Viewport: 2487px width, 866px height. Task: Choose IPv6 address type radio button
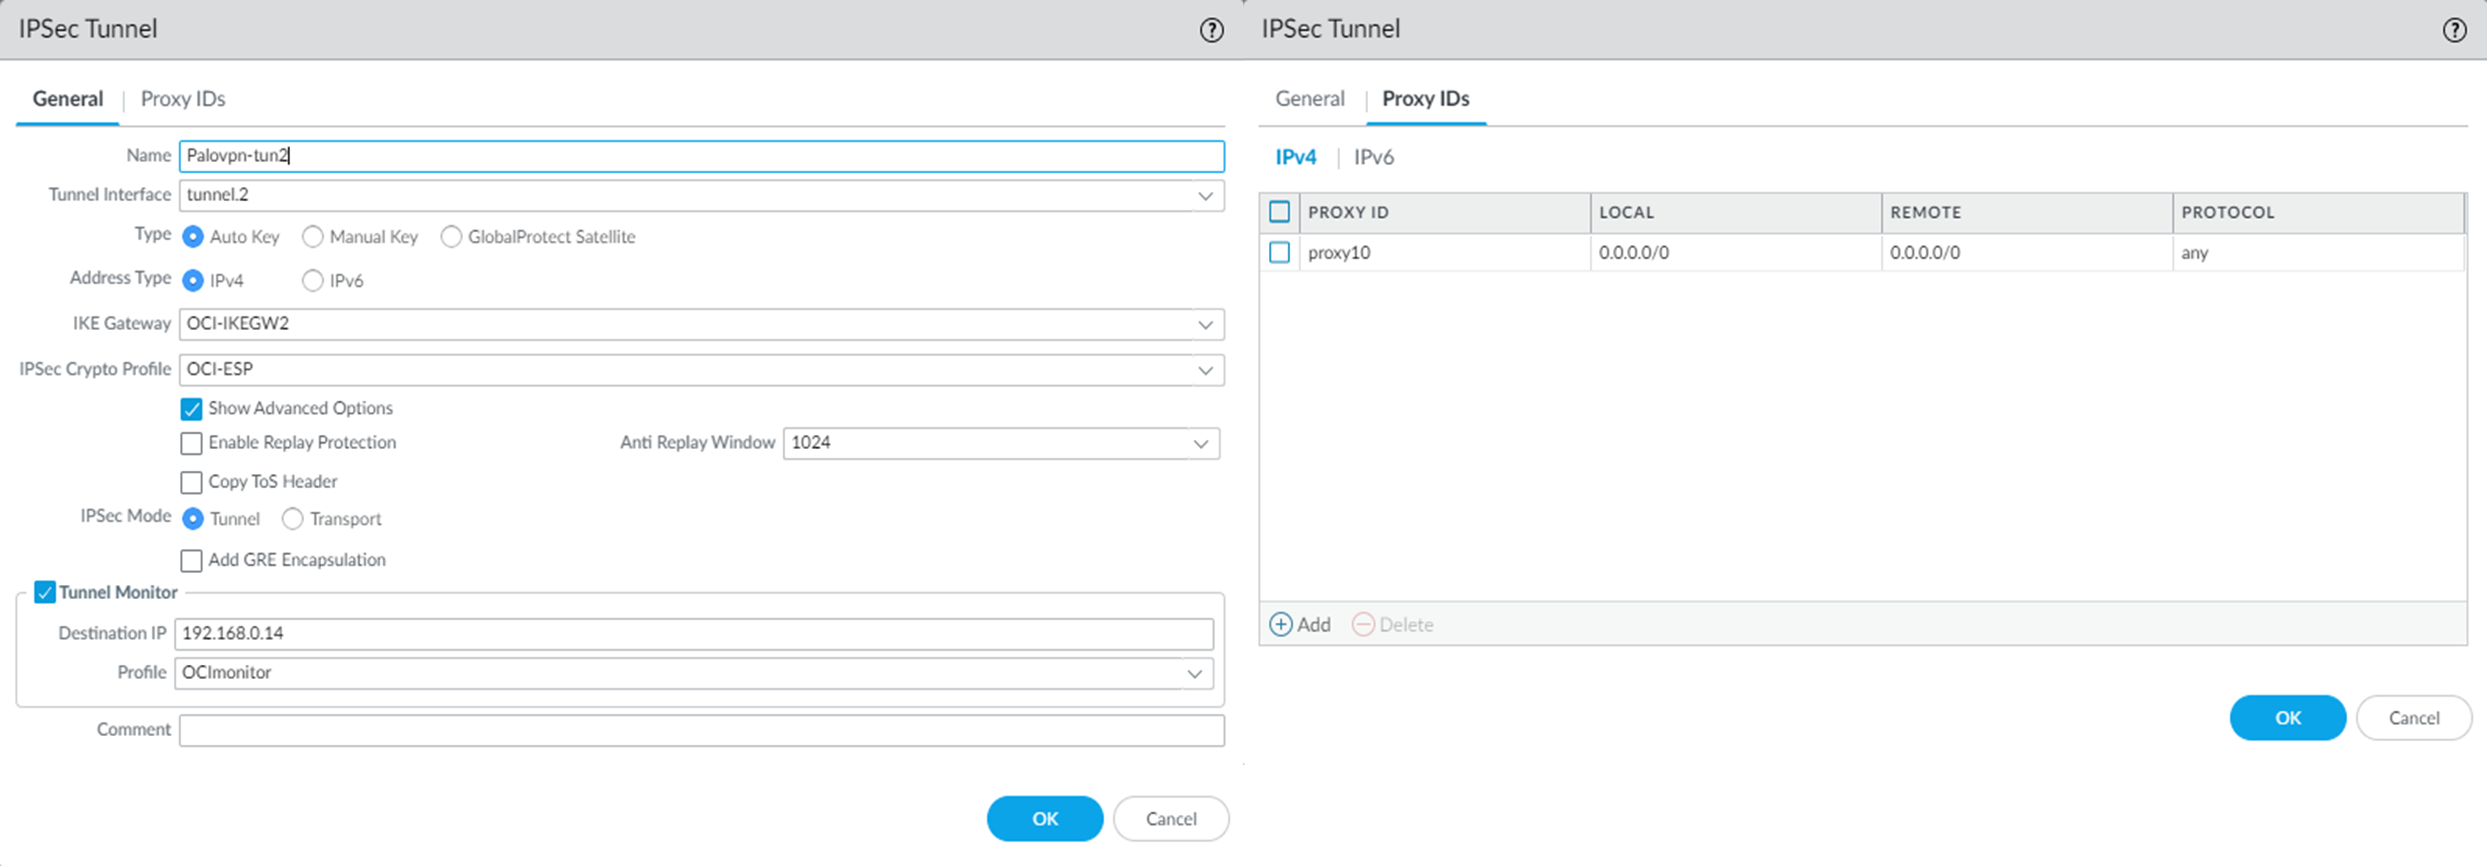313,281
